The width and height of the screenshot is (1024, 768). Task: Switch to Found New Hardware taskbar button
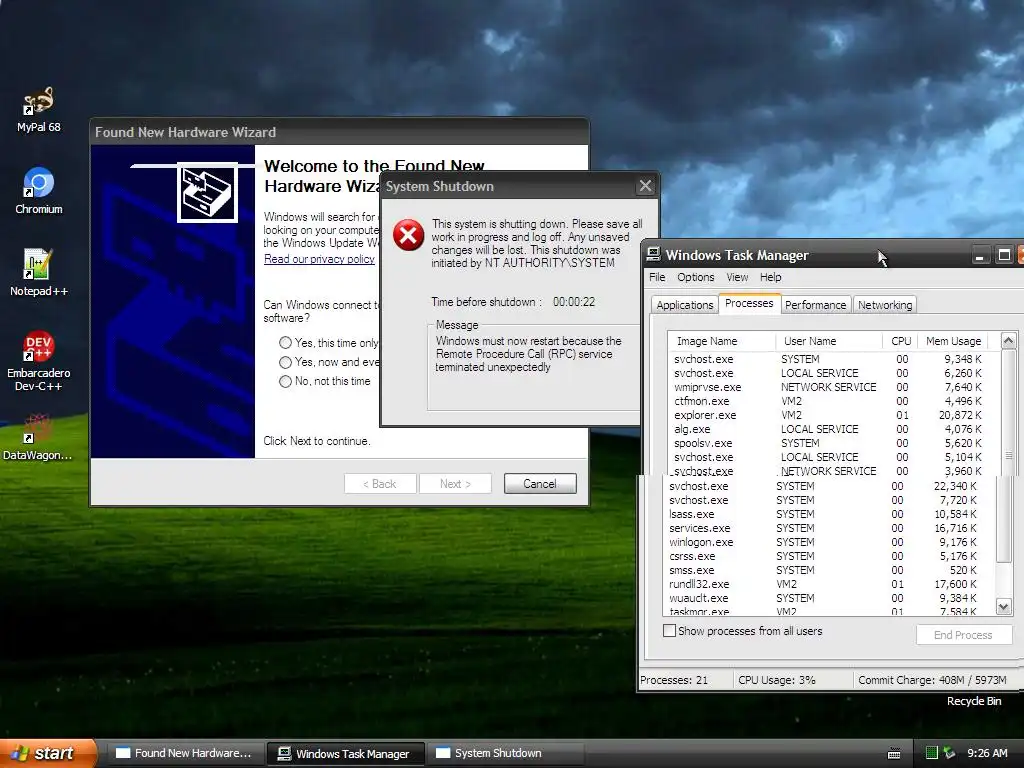(x=185, y=753)
